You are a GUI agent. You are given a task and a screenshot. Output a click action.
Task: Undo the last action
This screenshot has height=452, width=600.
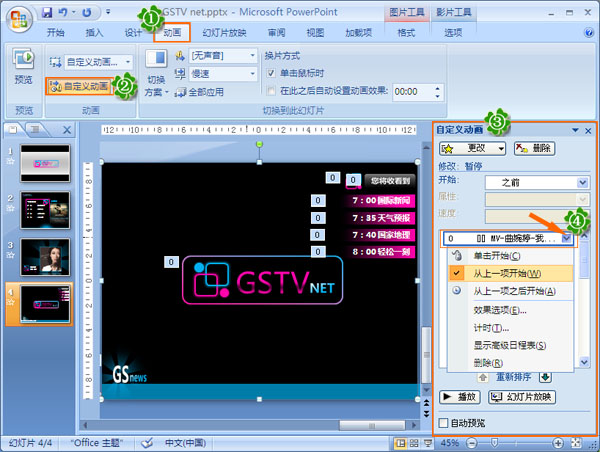63,13
